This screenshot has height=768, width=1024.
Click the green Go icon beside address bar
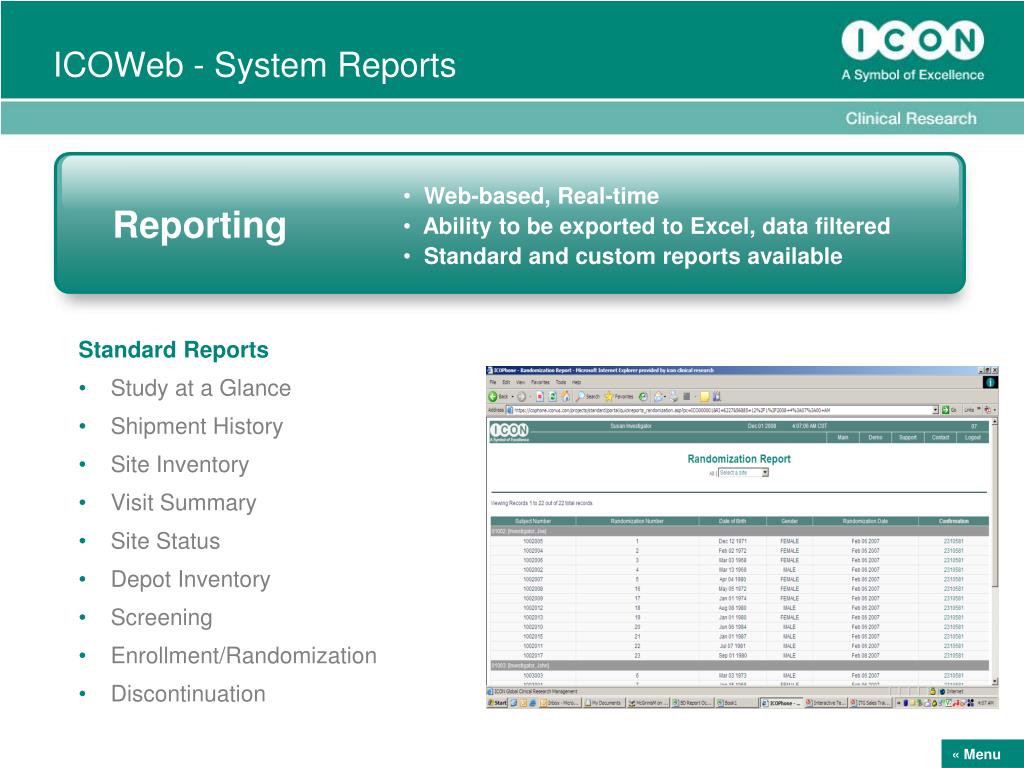[945, 410]
